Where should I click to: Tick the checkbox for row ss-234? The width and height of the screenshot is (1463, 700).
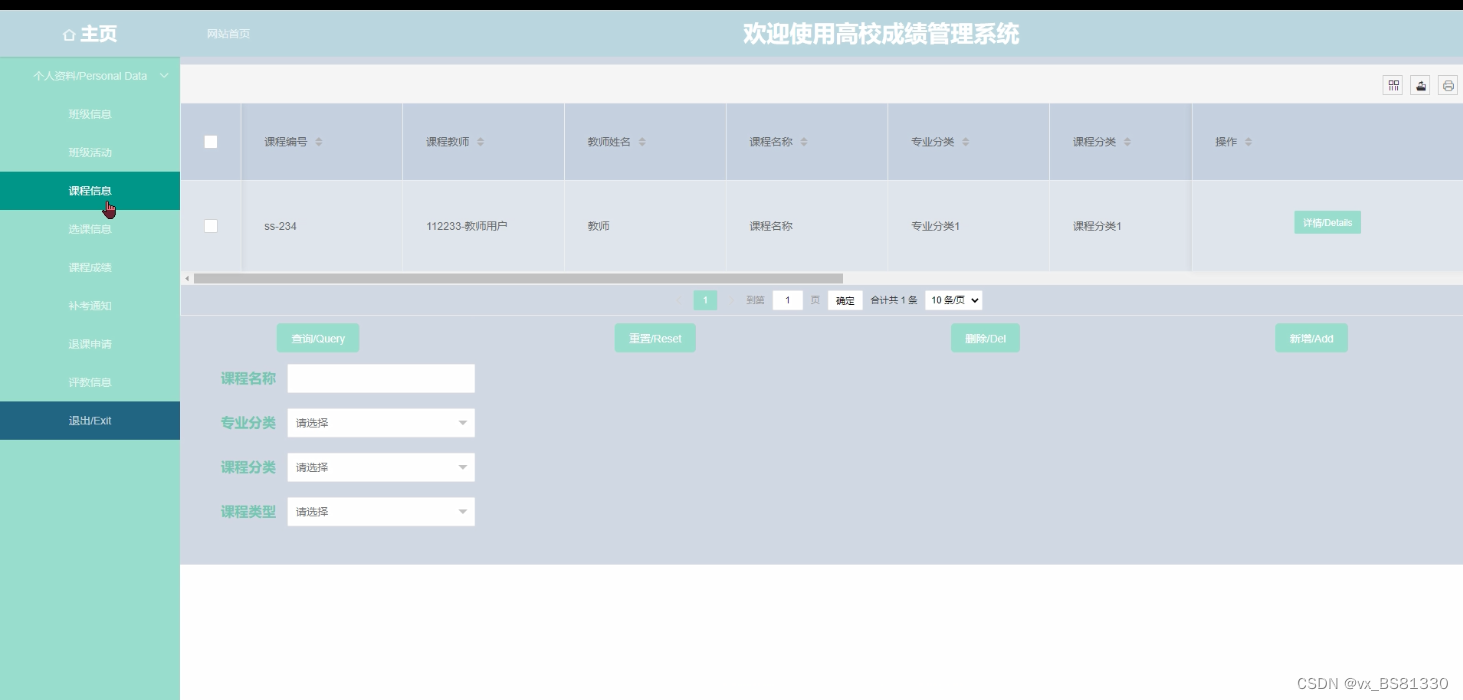(210, 226)
